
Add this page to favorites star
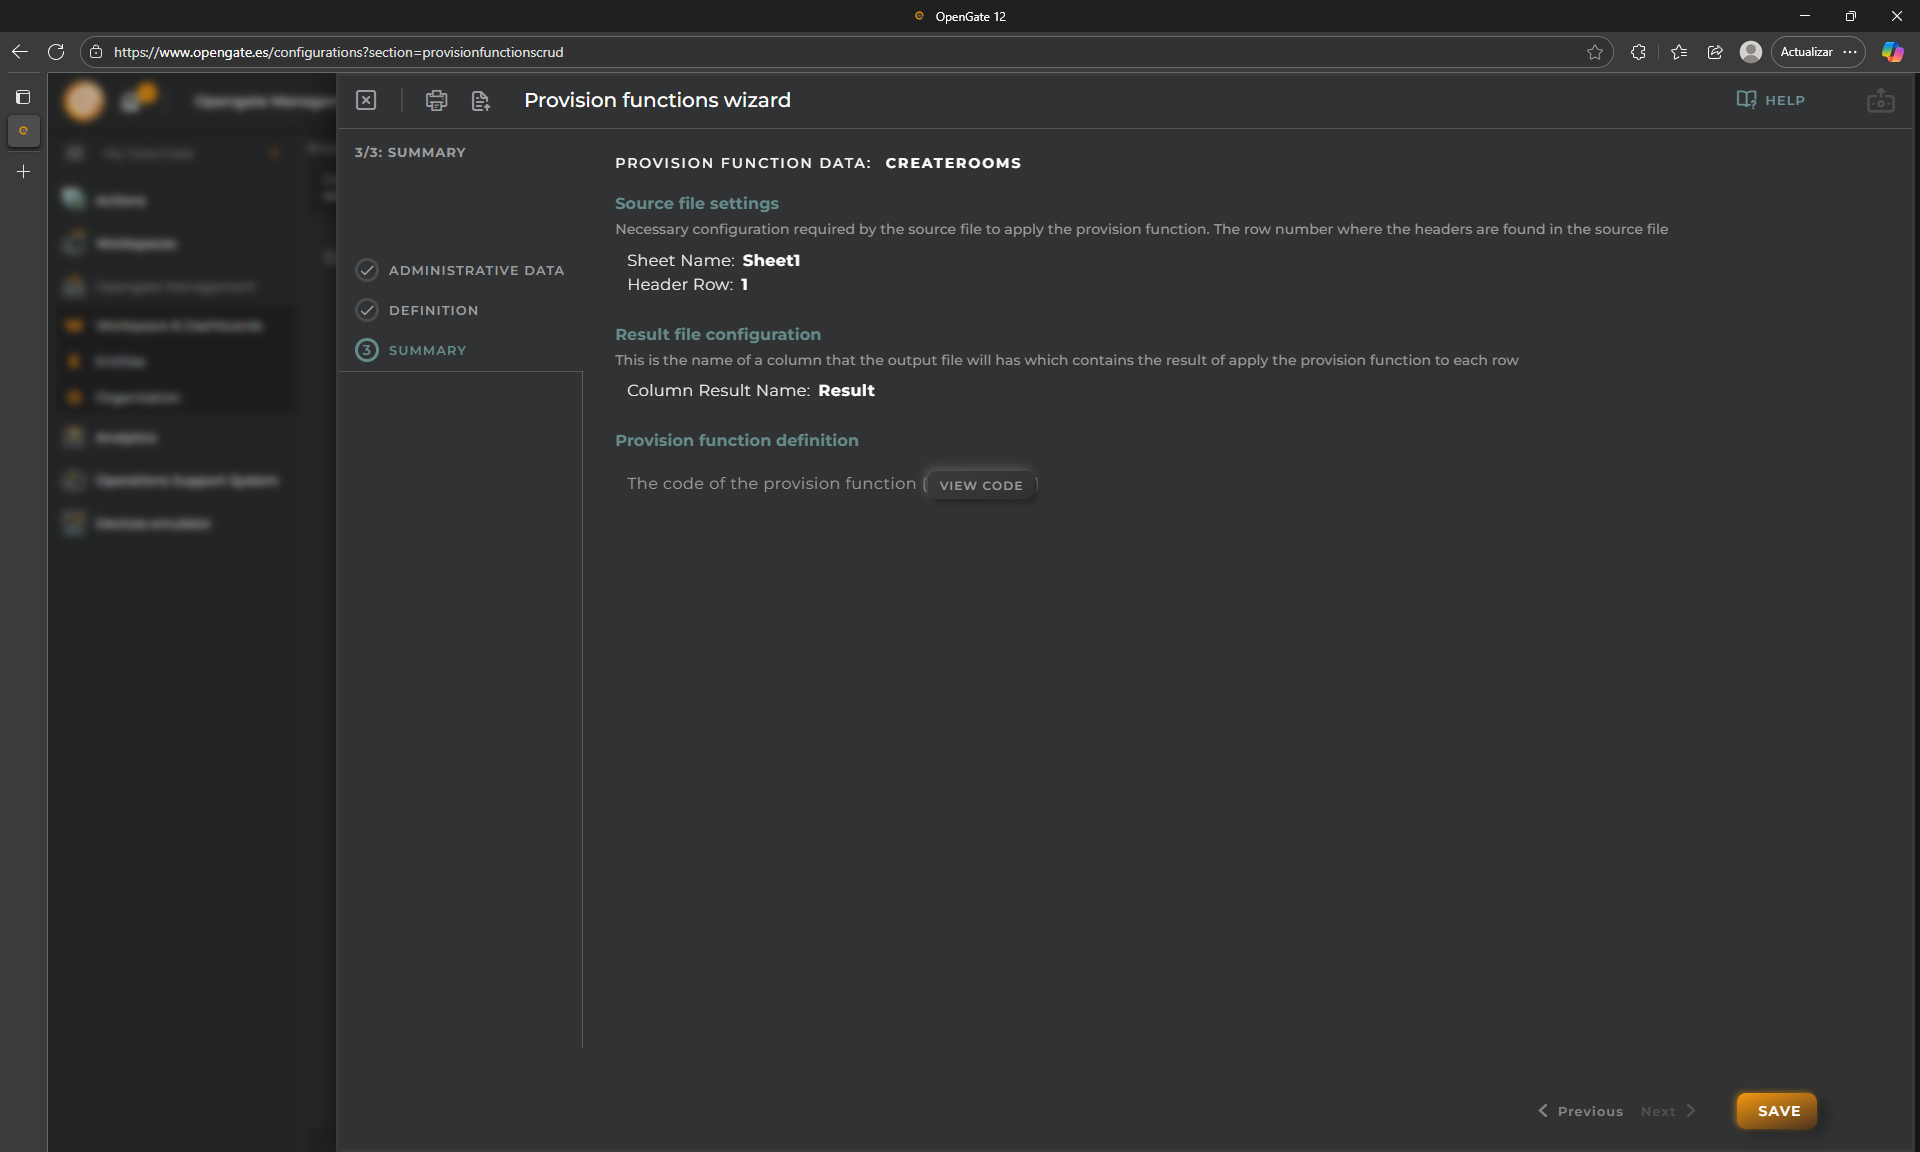point(1595,52)
